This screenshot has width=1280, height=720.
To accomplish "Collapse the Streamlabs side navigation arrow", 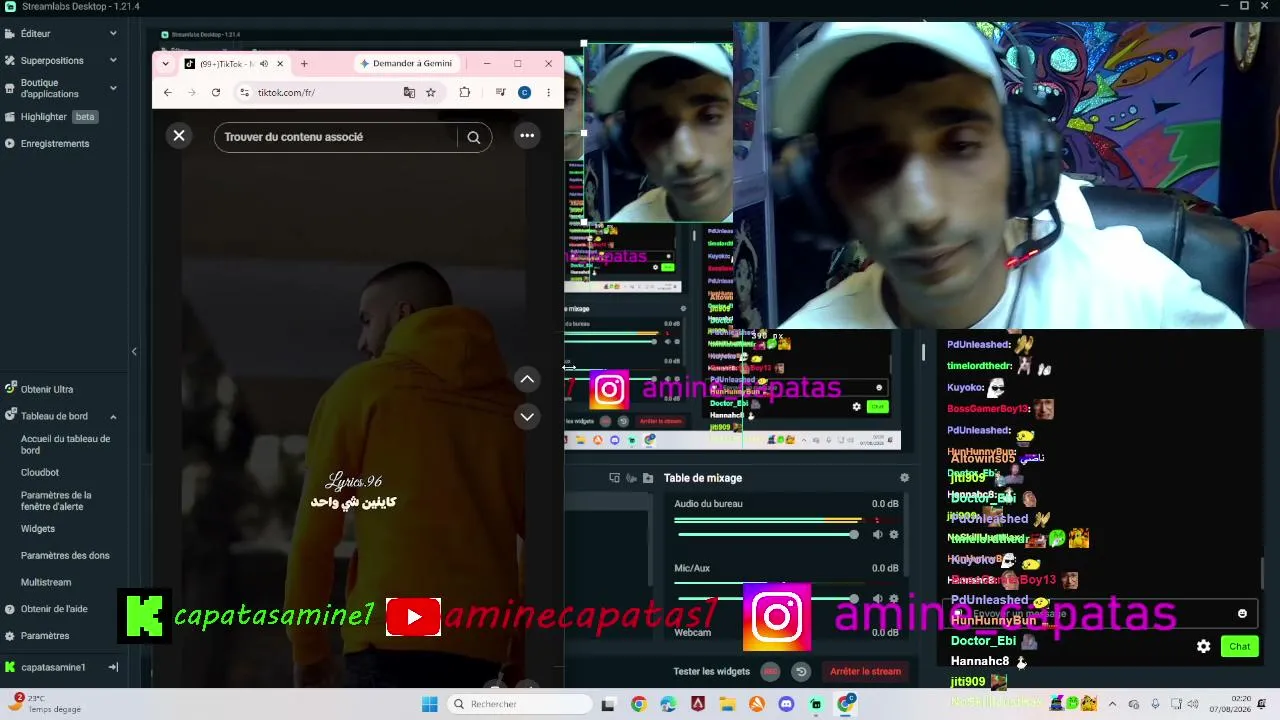I will [134, 351].
